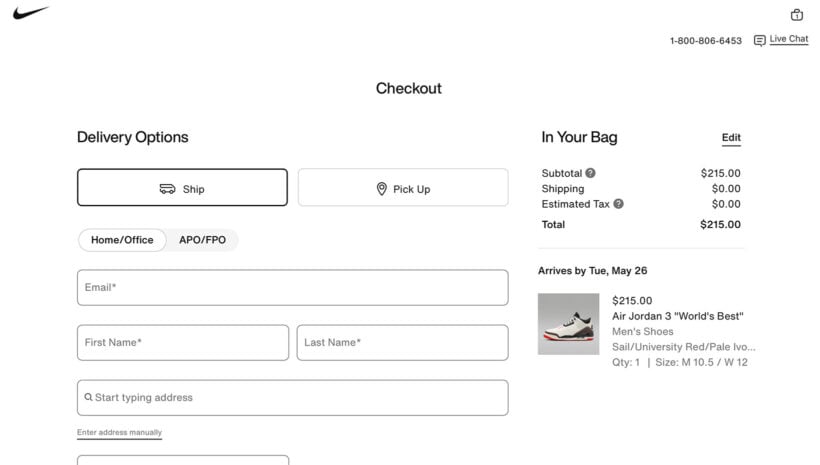The image size is (820, 465).
Task: Click the Qty: 1 Size: M 10.5 / W 12 line
Action: click(680, 362)
